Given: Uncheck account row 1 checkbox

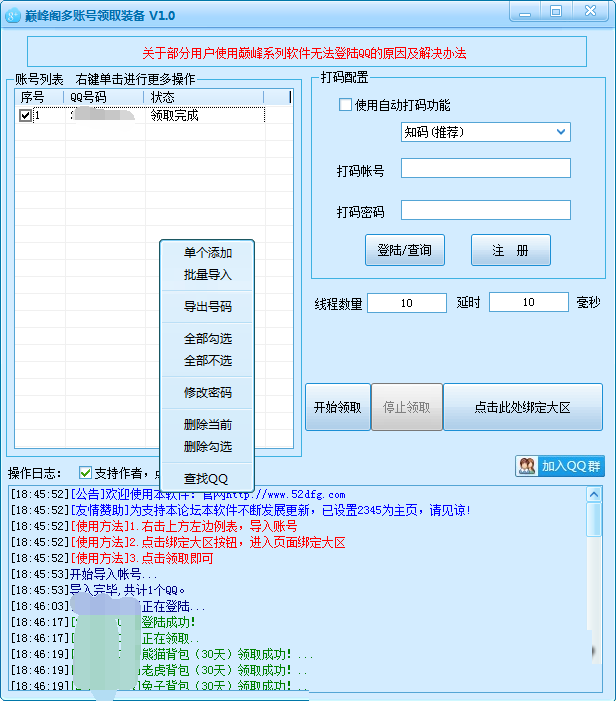Looking at the screenshot, I should [25, 115].
